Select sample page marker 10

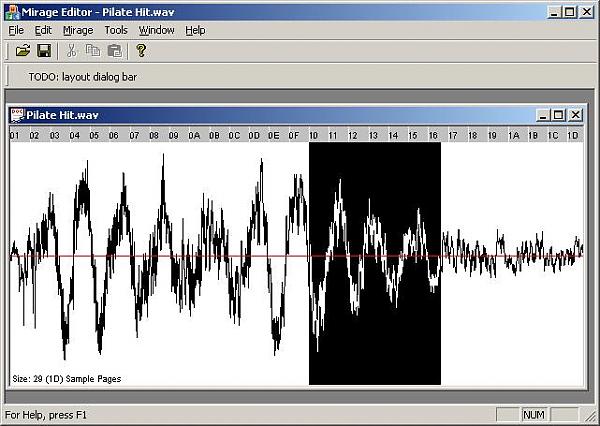click(x=313, y=135)
